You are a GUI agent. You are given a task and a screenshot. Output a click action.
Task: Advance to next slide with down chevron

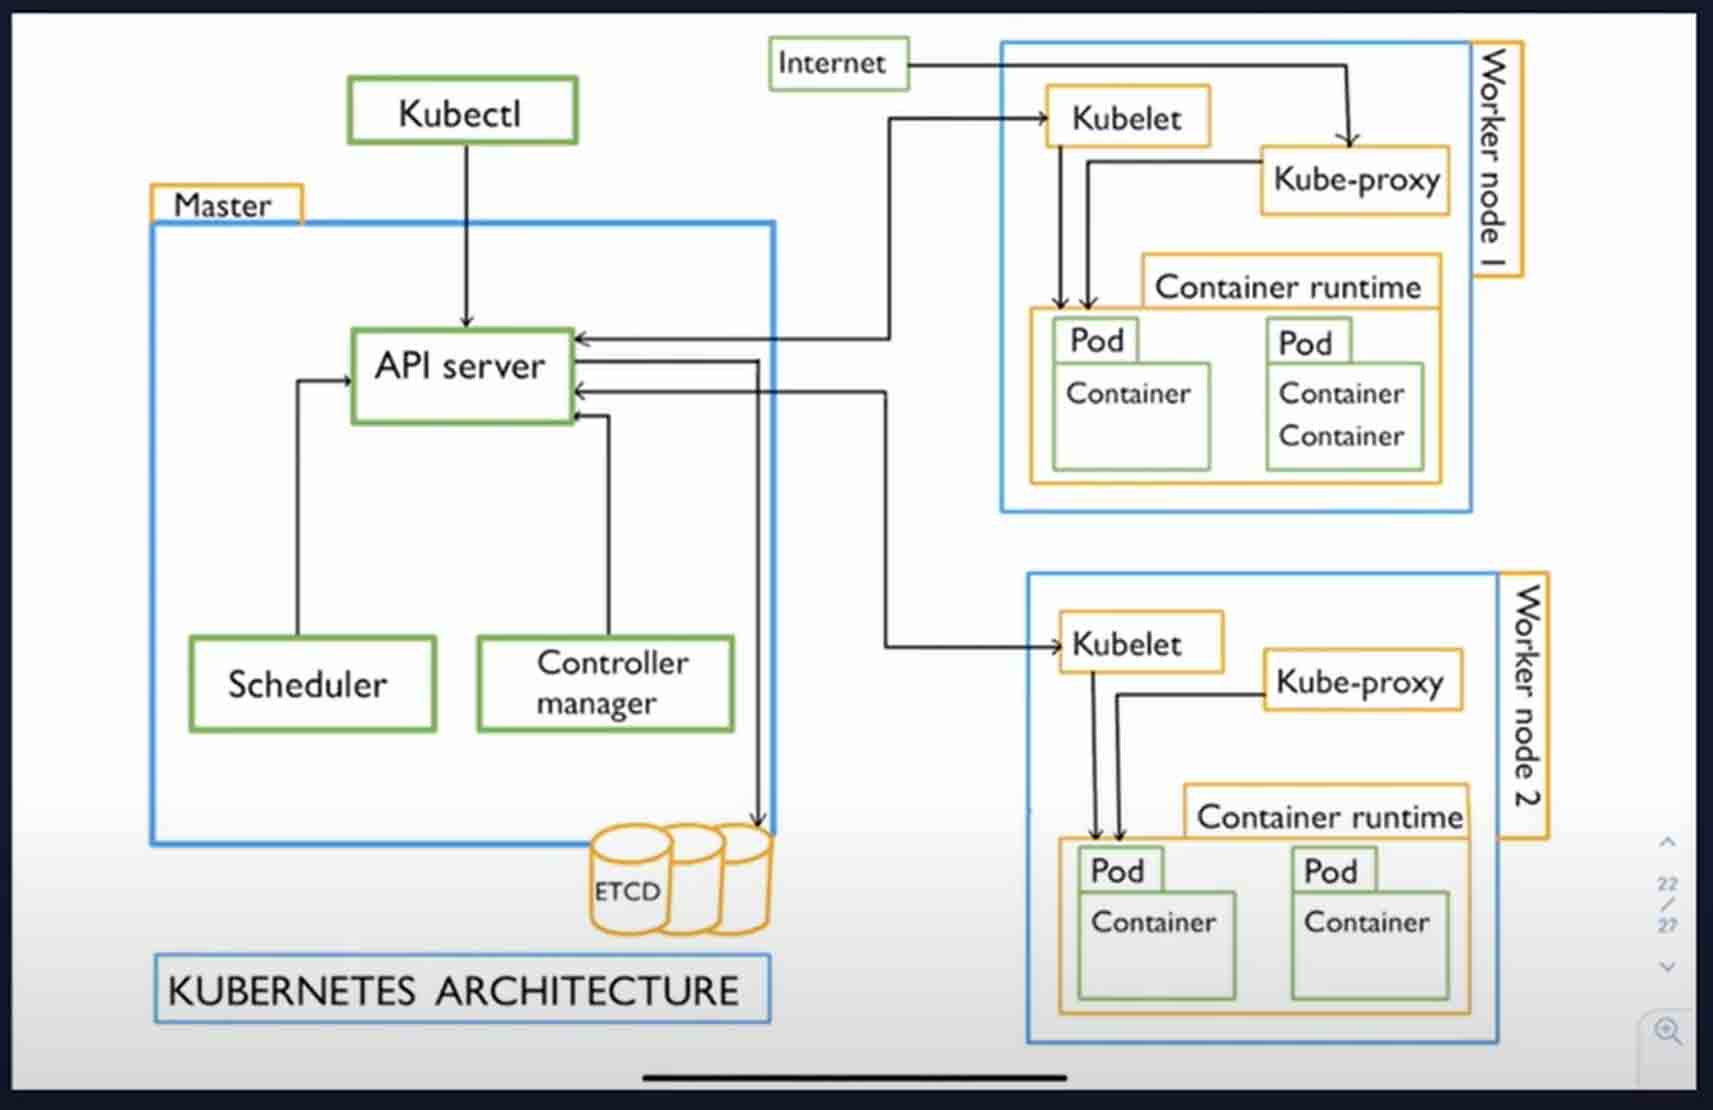coord(1667,967)
